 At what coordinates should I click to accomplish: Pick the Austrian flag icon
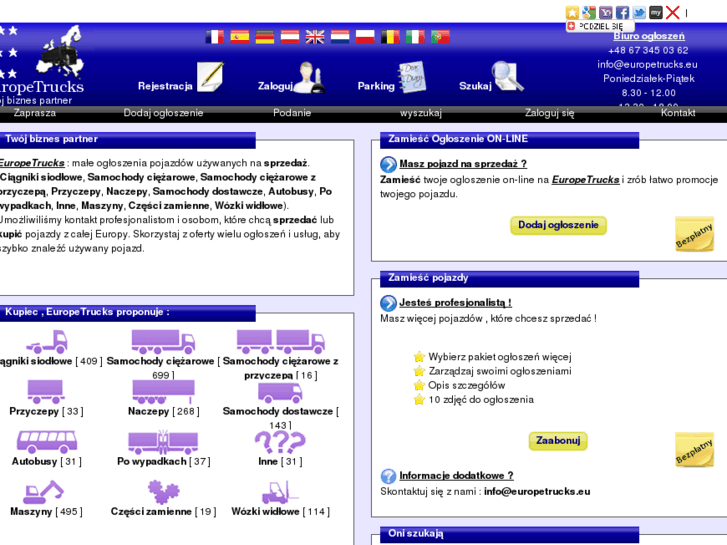(x=290, y=37)
